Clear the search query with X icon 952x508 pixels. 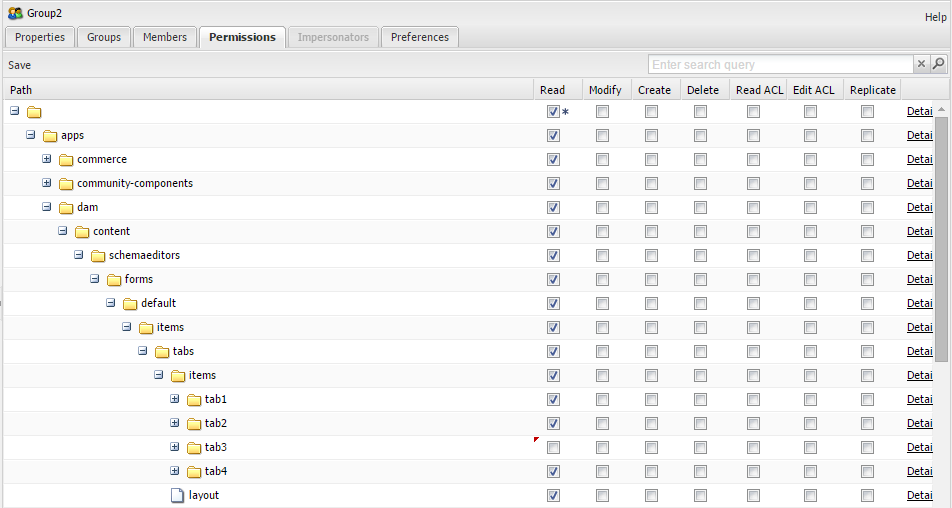tap(921, 64)
